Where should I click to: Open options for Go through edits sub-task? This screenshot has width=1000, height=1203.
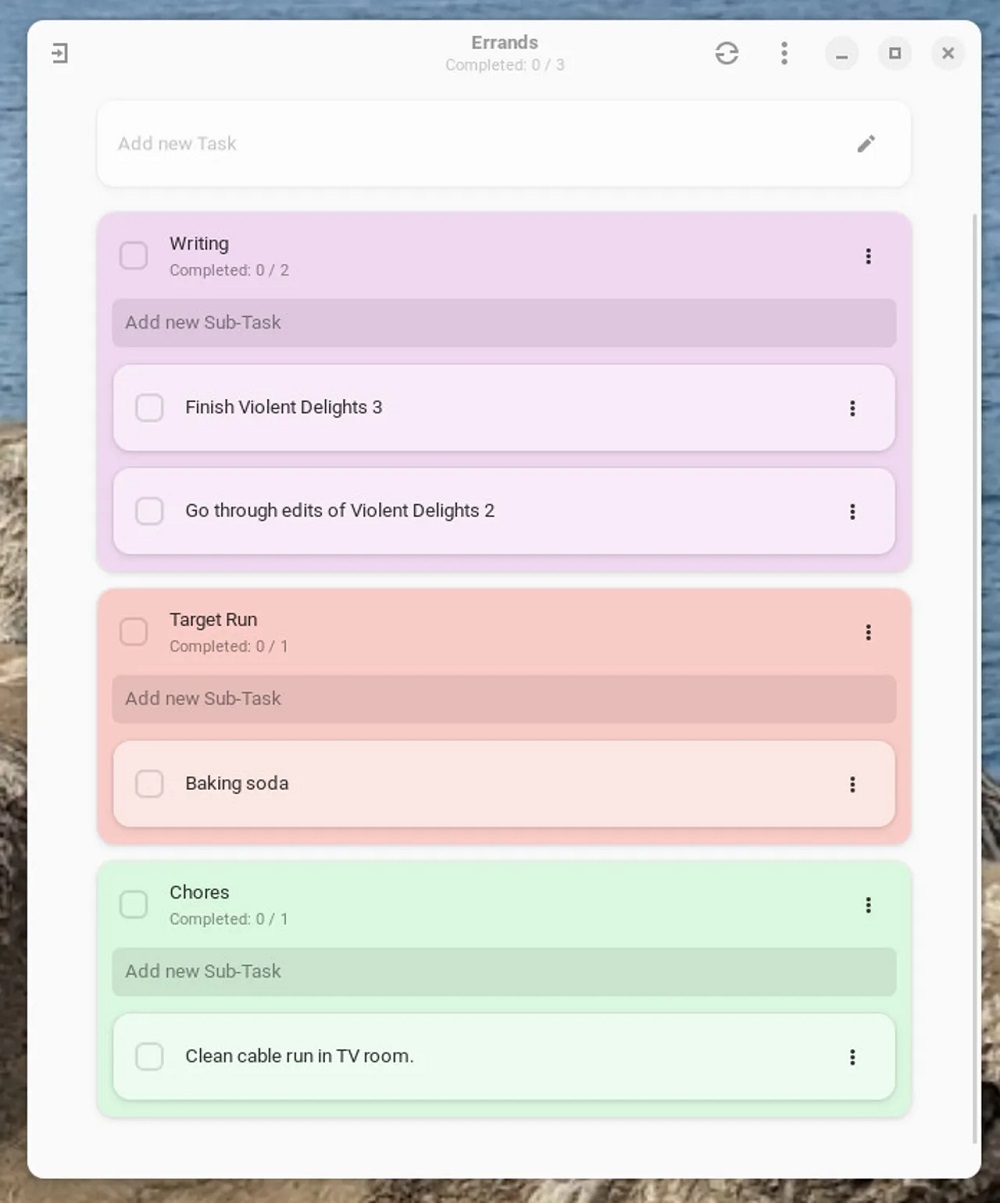[852, 511]
